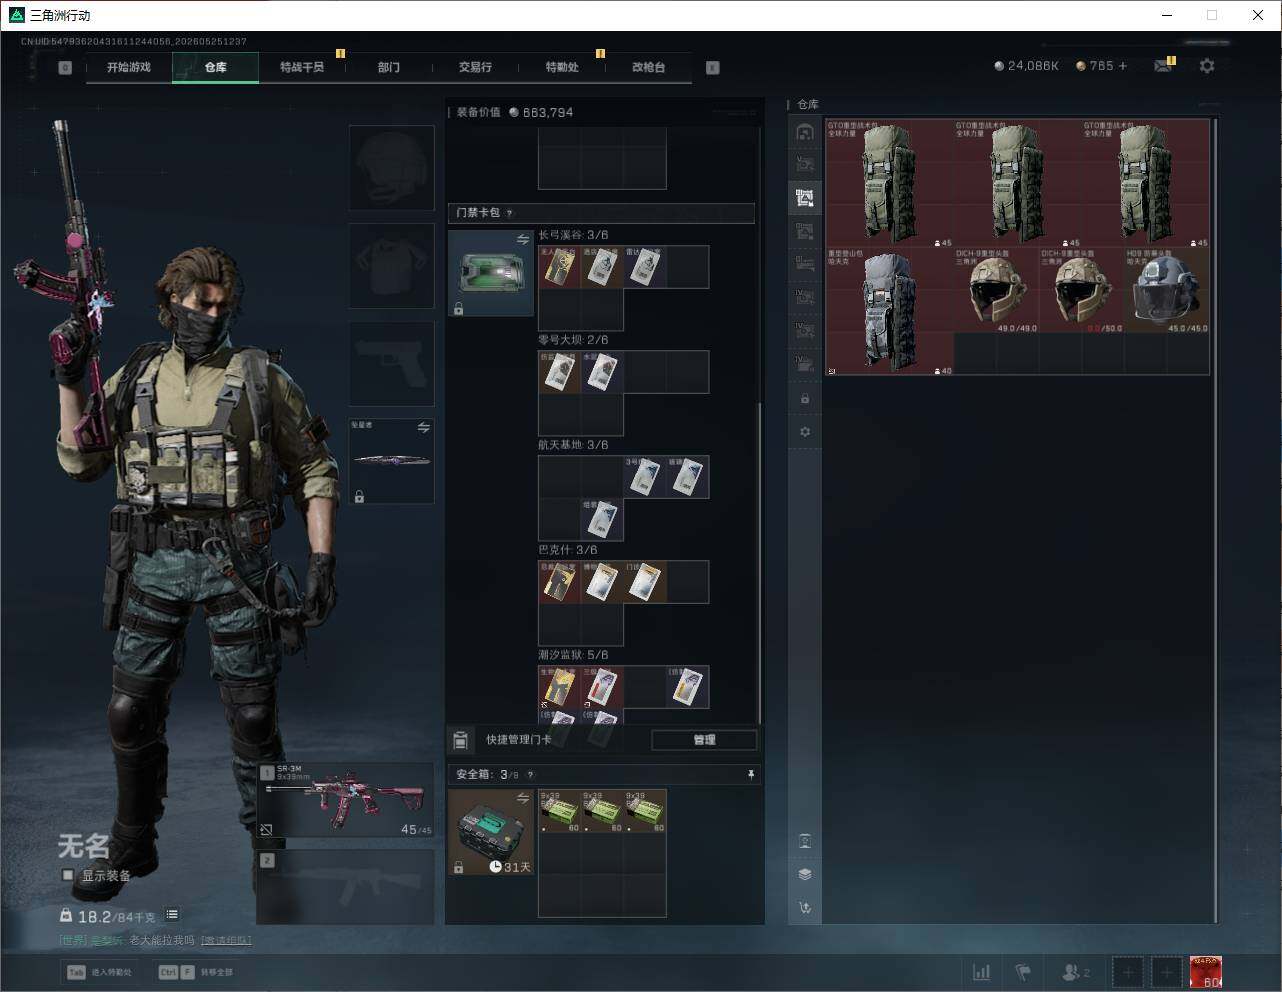Toggle the pin icon on 安全箱 header
1282x992 pixels.
click(x=751, y=775)
